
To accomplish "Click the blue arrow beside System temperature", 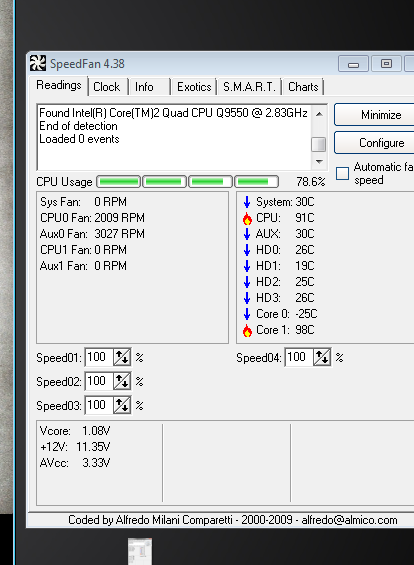I will click(x=247, y=202).
